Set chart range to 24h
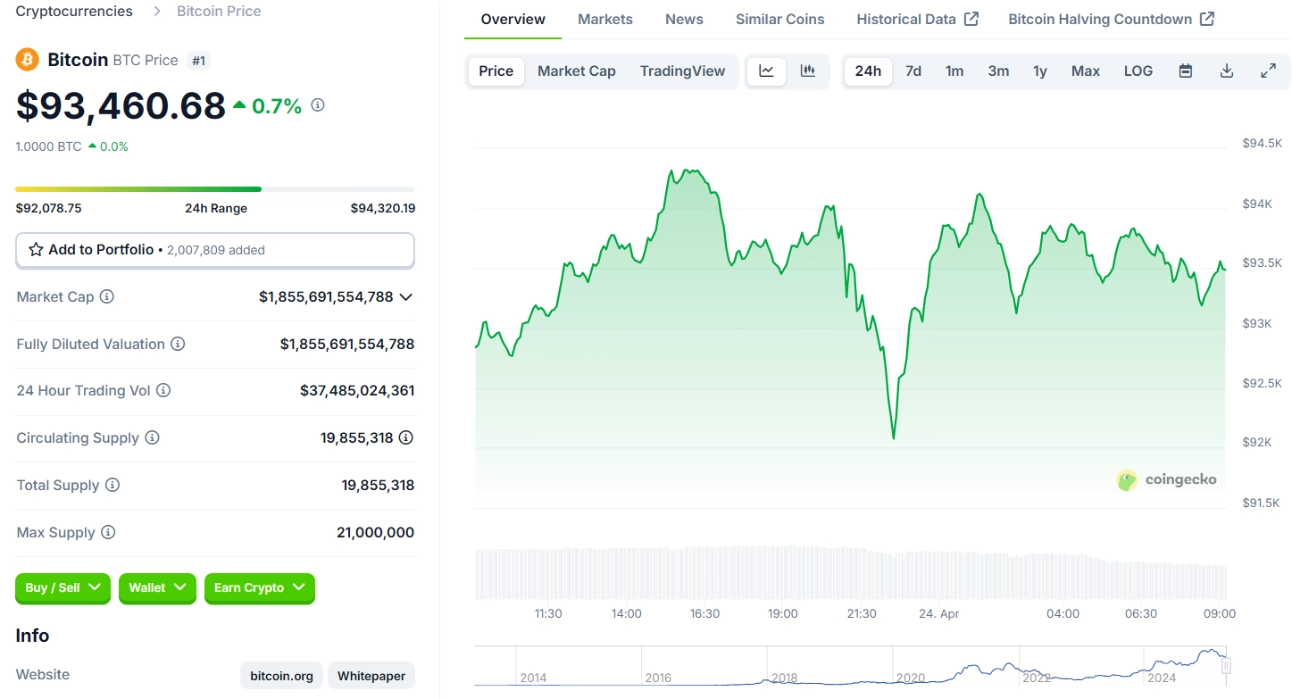This screenshot has height=699, width=1292. point(868,71)
